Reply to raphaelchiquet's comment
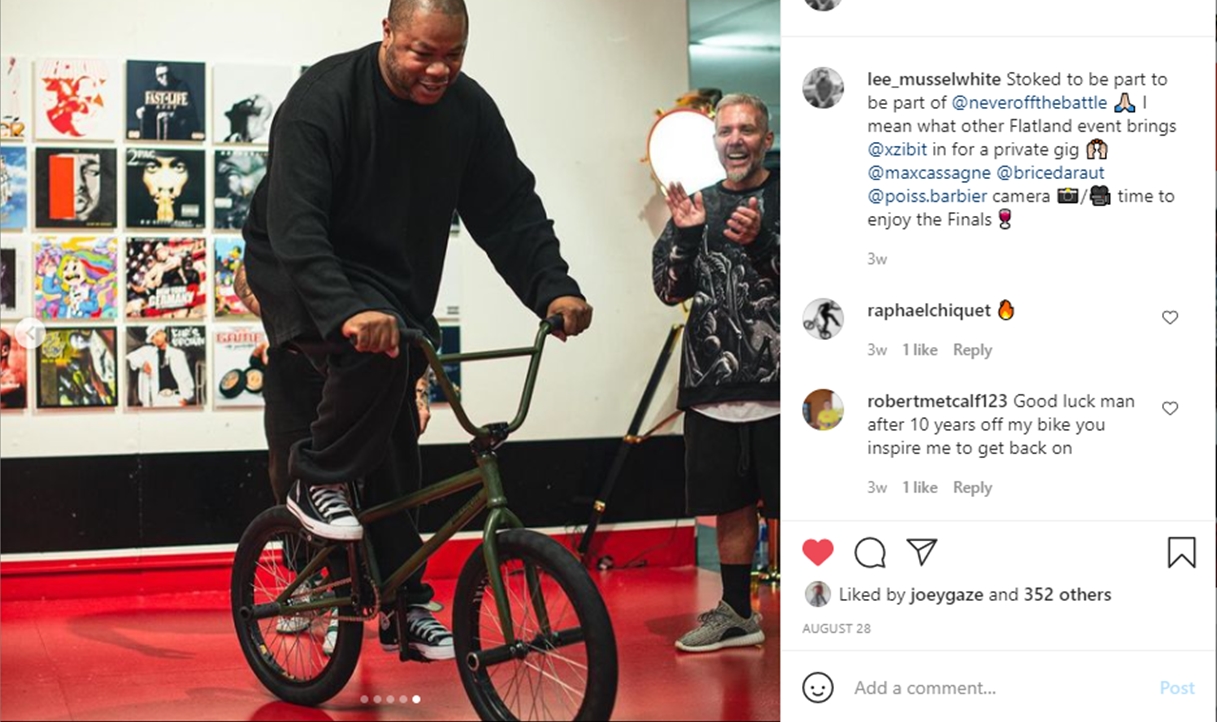 tap(972, 350)
